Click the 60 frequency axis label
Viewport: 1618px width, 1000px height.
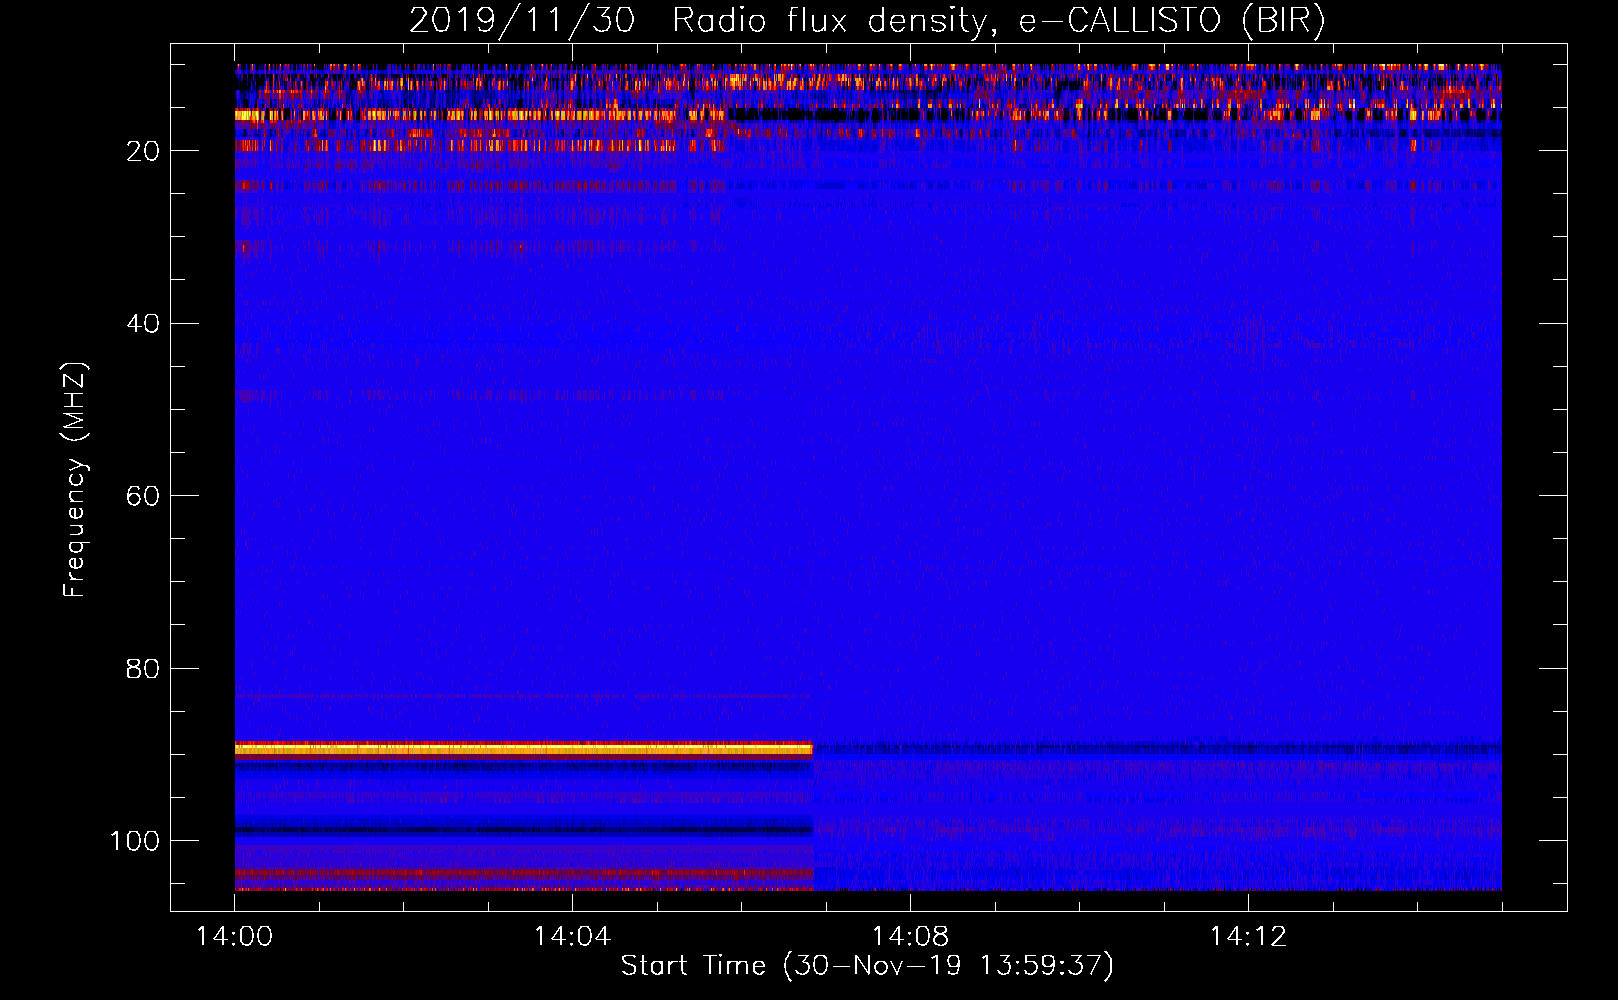(x=143, y=496)
